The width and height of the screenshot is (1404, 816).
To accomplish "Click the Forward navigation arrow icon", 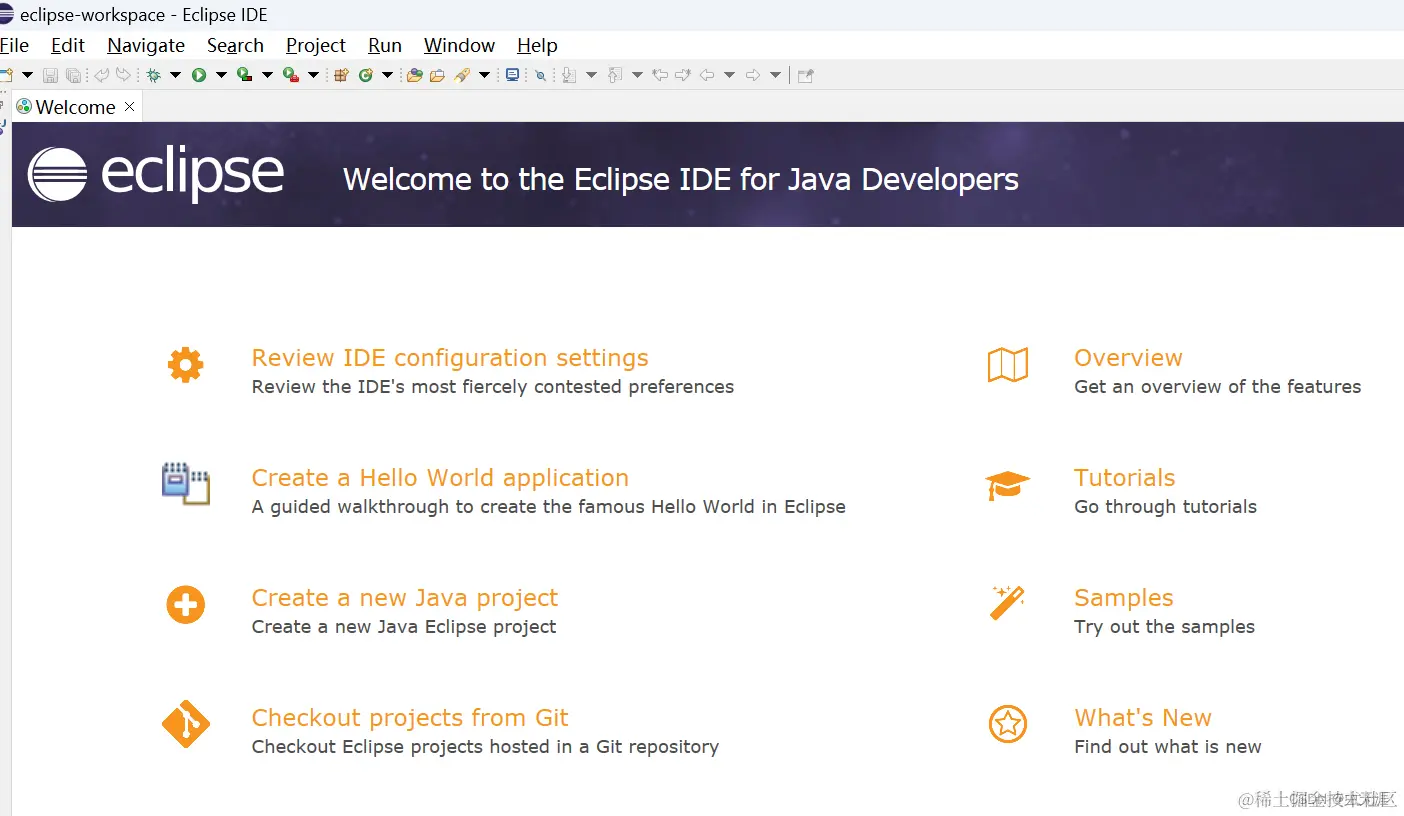I will 753,75.
